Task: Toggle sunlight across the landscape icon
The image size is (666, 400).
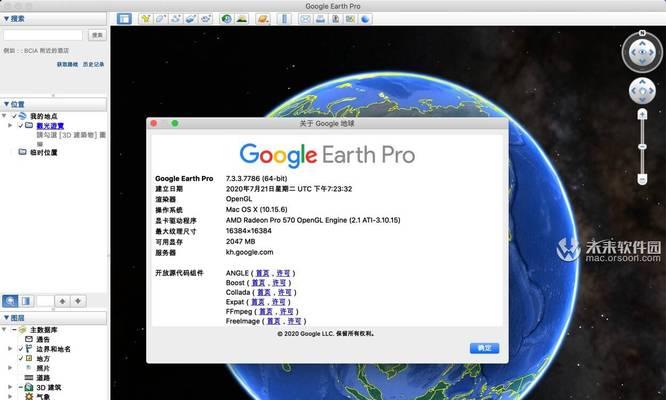Action: tap(242, 19)
